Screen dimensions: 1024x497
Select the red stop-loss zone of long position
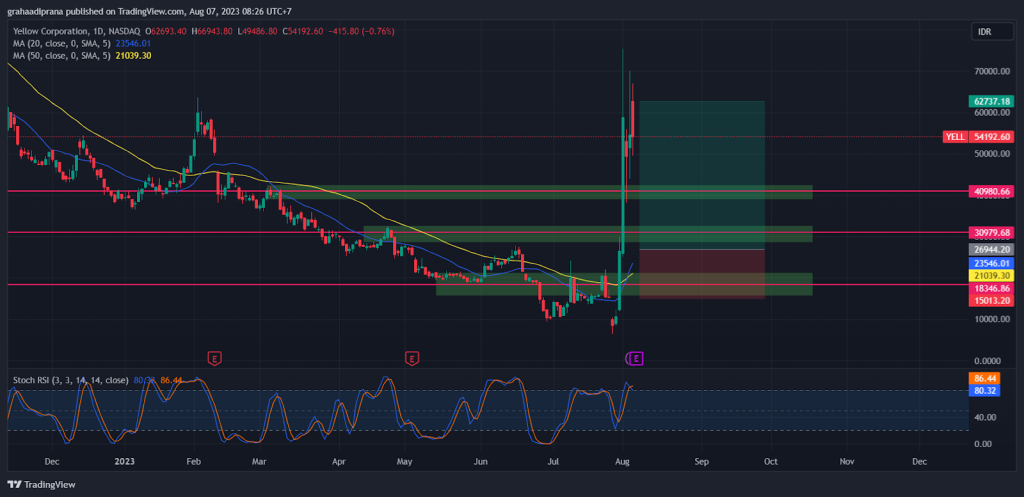tap(701, 274)
